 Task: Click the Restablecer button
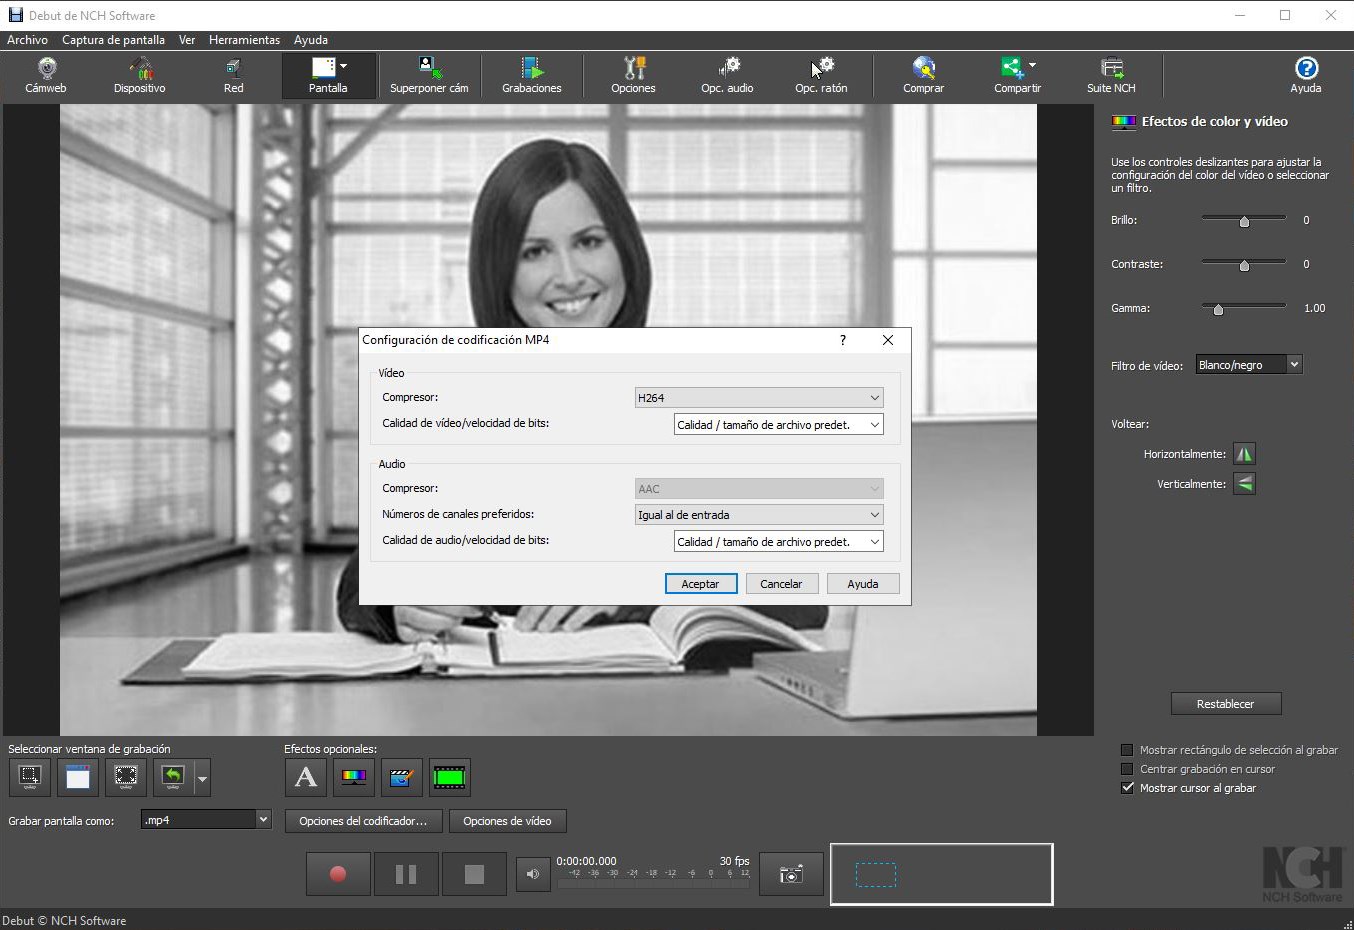tap(1225, 704)
